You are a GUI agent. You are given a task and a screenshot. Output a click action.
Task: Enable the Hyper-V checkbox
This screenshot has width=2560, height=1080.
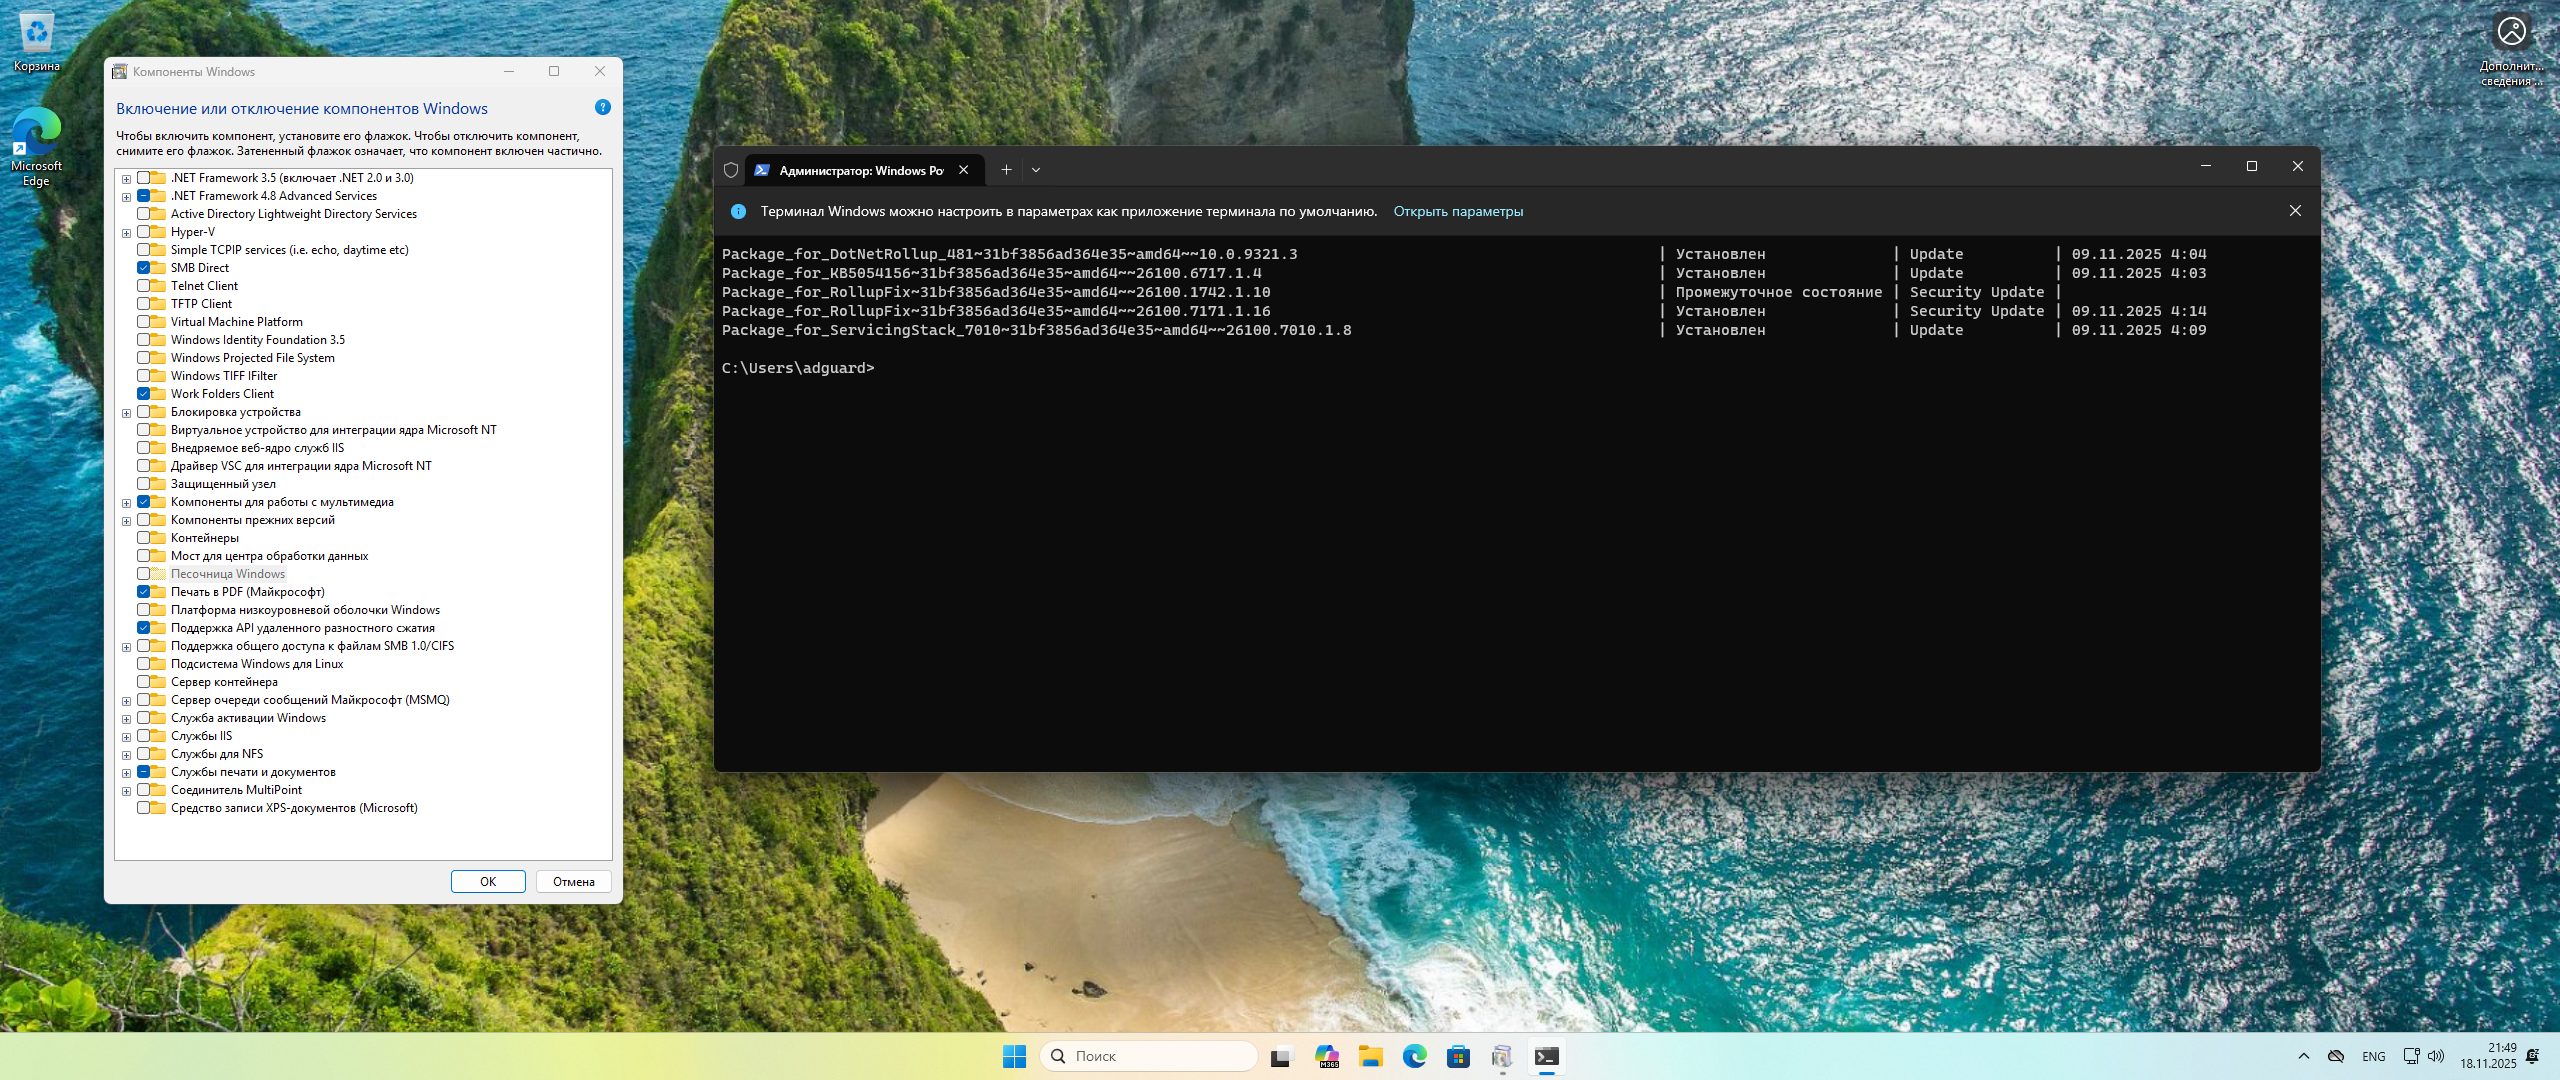point(144,232)
